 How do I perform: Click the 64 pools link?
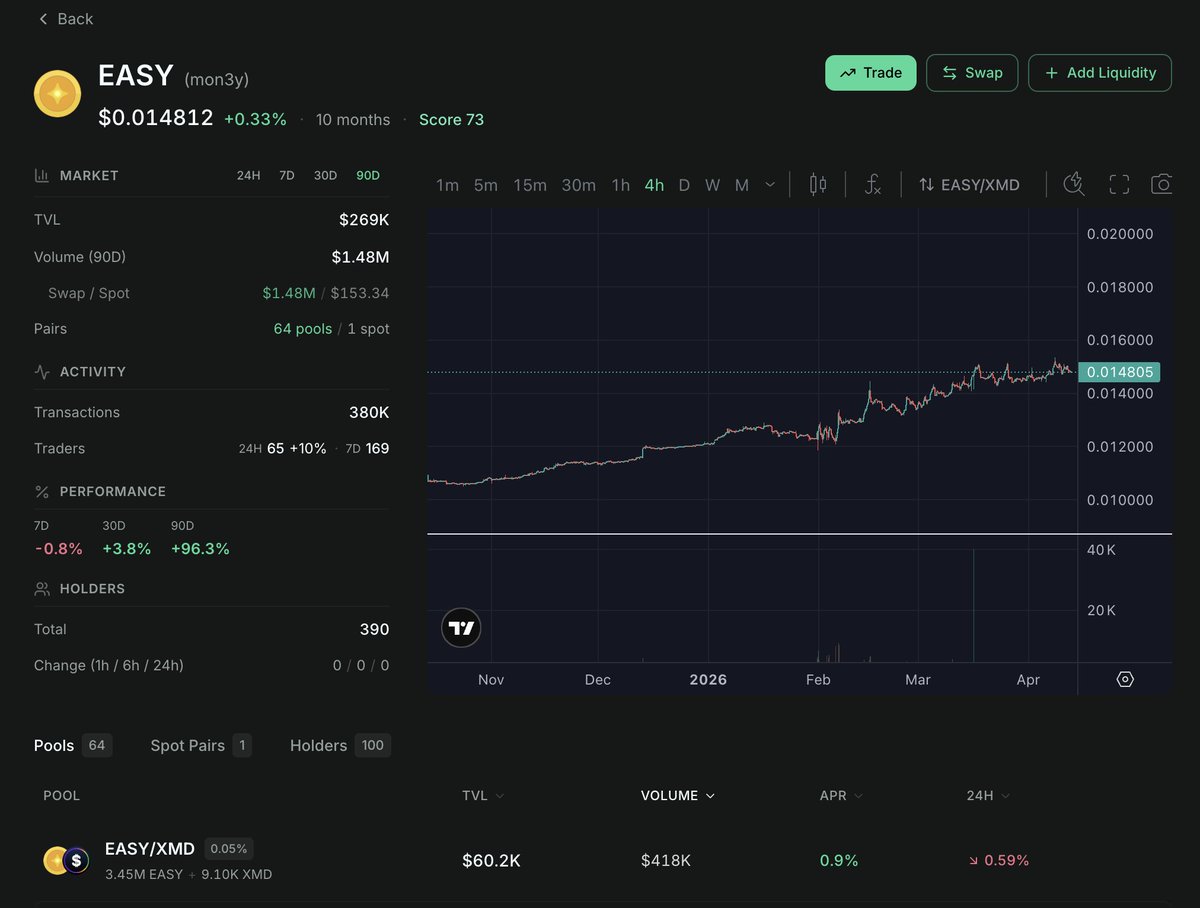pyautogui.click(x=303, y=329)
